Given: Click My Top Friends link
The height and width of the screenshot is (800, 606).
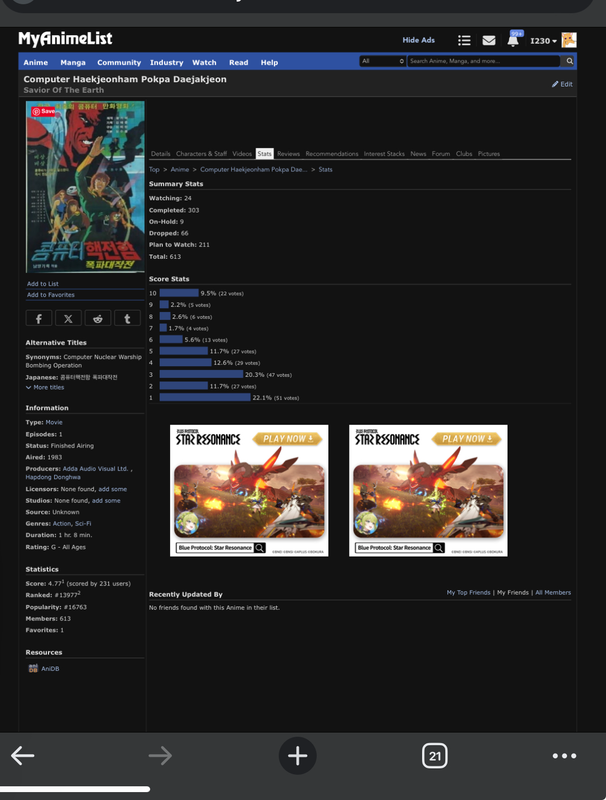Looking at the screenshot, I should 468,593.
